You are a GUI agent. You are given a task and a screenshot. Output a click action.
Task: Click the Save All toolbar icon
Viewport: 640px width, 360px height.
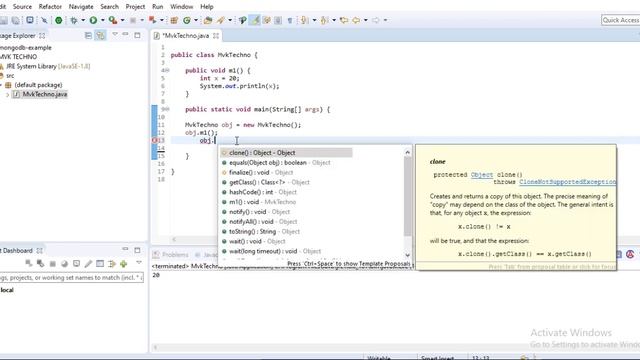coord(16,20)
